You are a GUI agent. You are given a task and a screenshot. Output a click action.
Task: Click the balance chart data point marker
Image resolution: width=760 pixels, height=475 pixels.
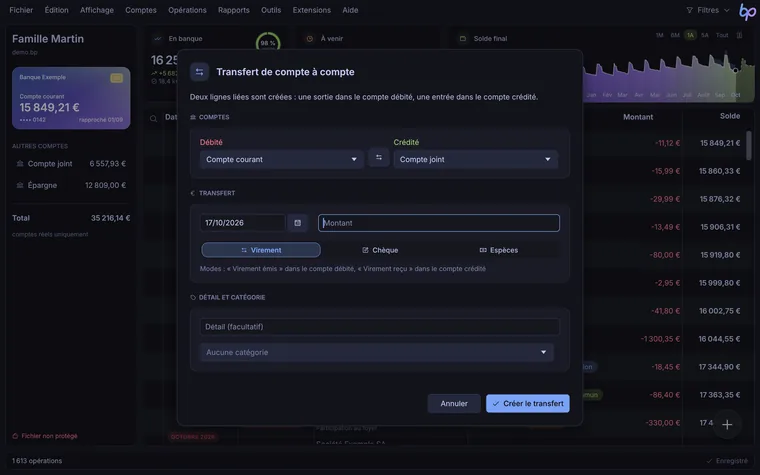[x=735, y=70]
